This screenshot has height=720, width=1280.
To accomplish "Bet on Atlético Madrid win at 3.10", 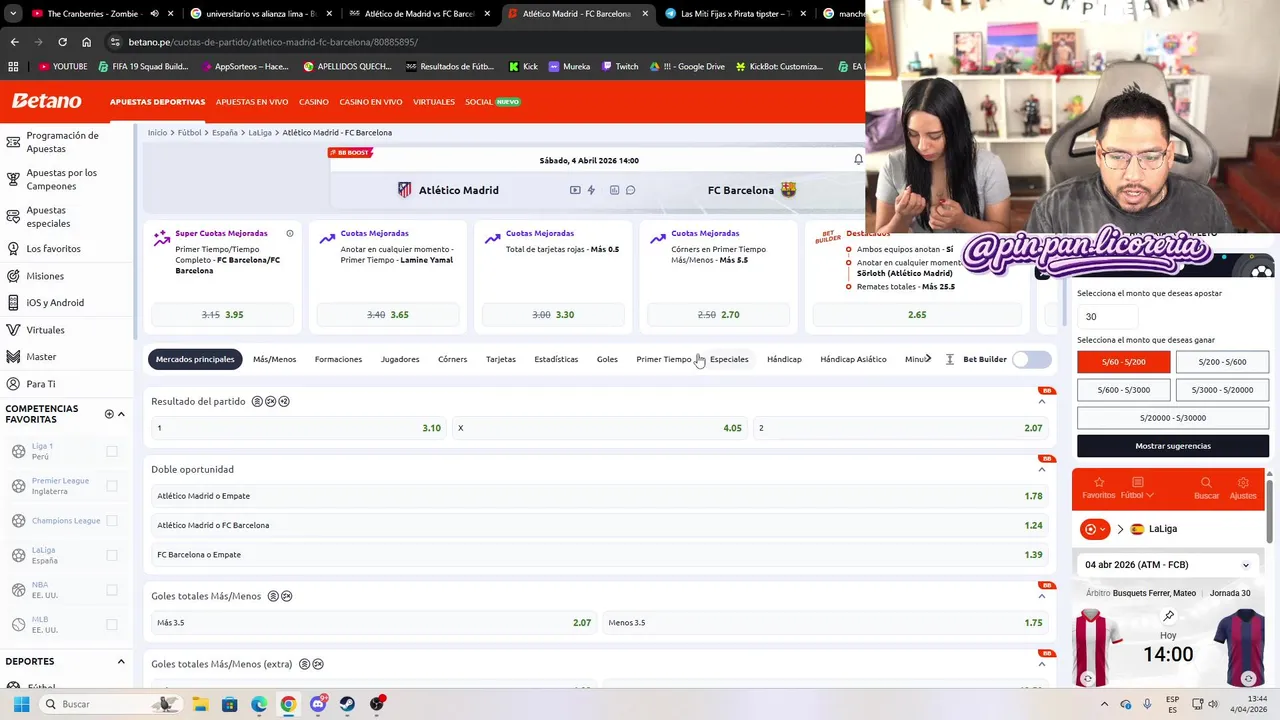I will pyautogui.click(x=299, y=428).
